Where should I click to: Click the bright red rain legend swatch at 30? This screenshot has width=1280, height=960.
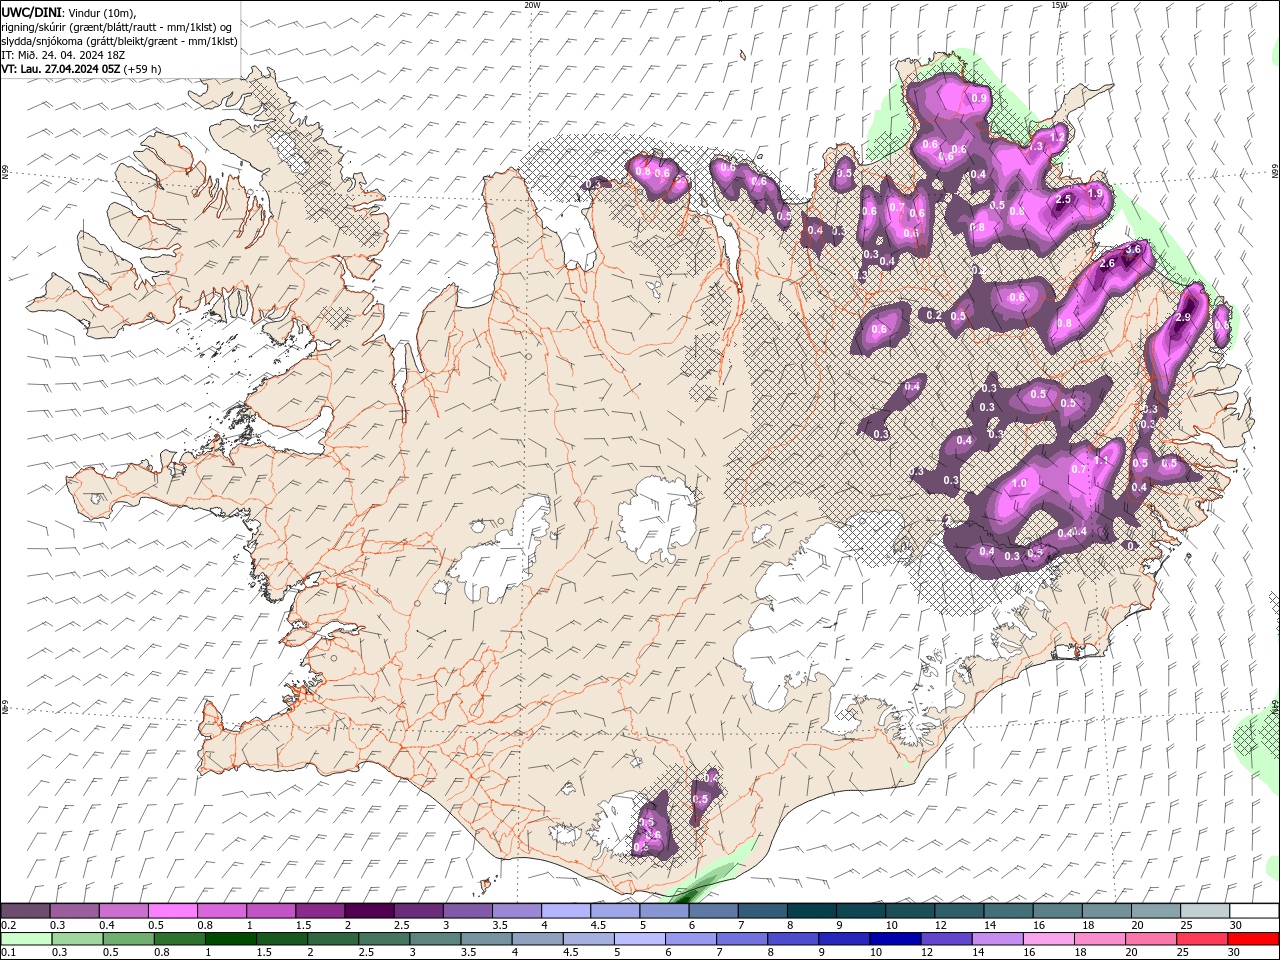coord(1253,939)
